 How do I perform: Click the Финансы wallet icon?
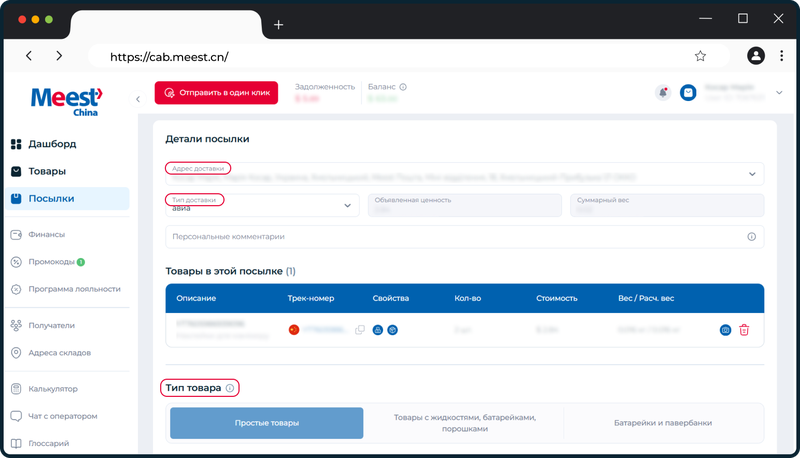tap(16, 235)
